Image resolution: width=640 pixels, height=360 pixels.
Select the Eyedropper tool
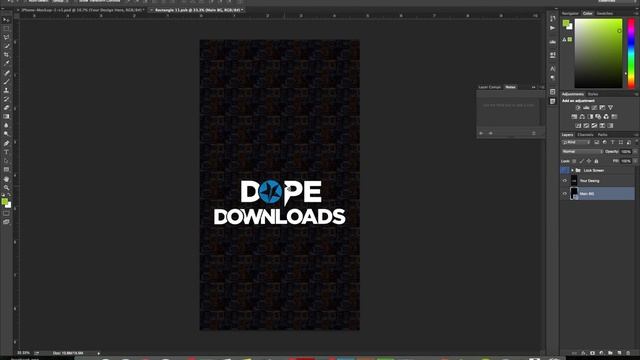coord(6,63)
